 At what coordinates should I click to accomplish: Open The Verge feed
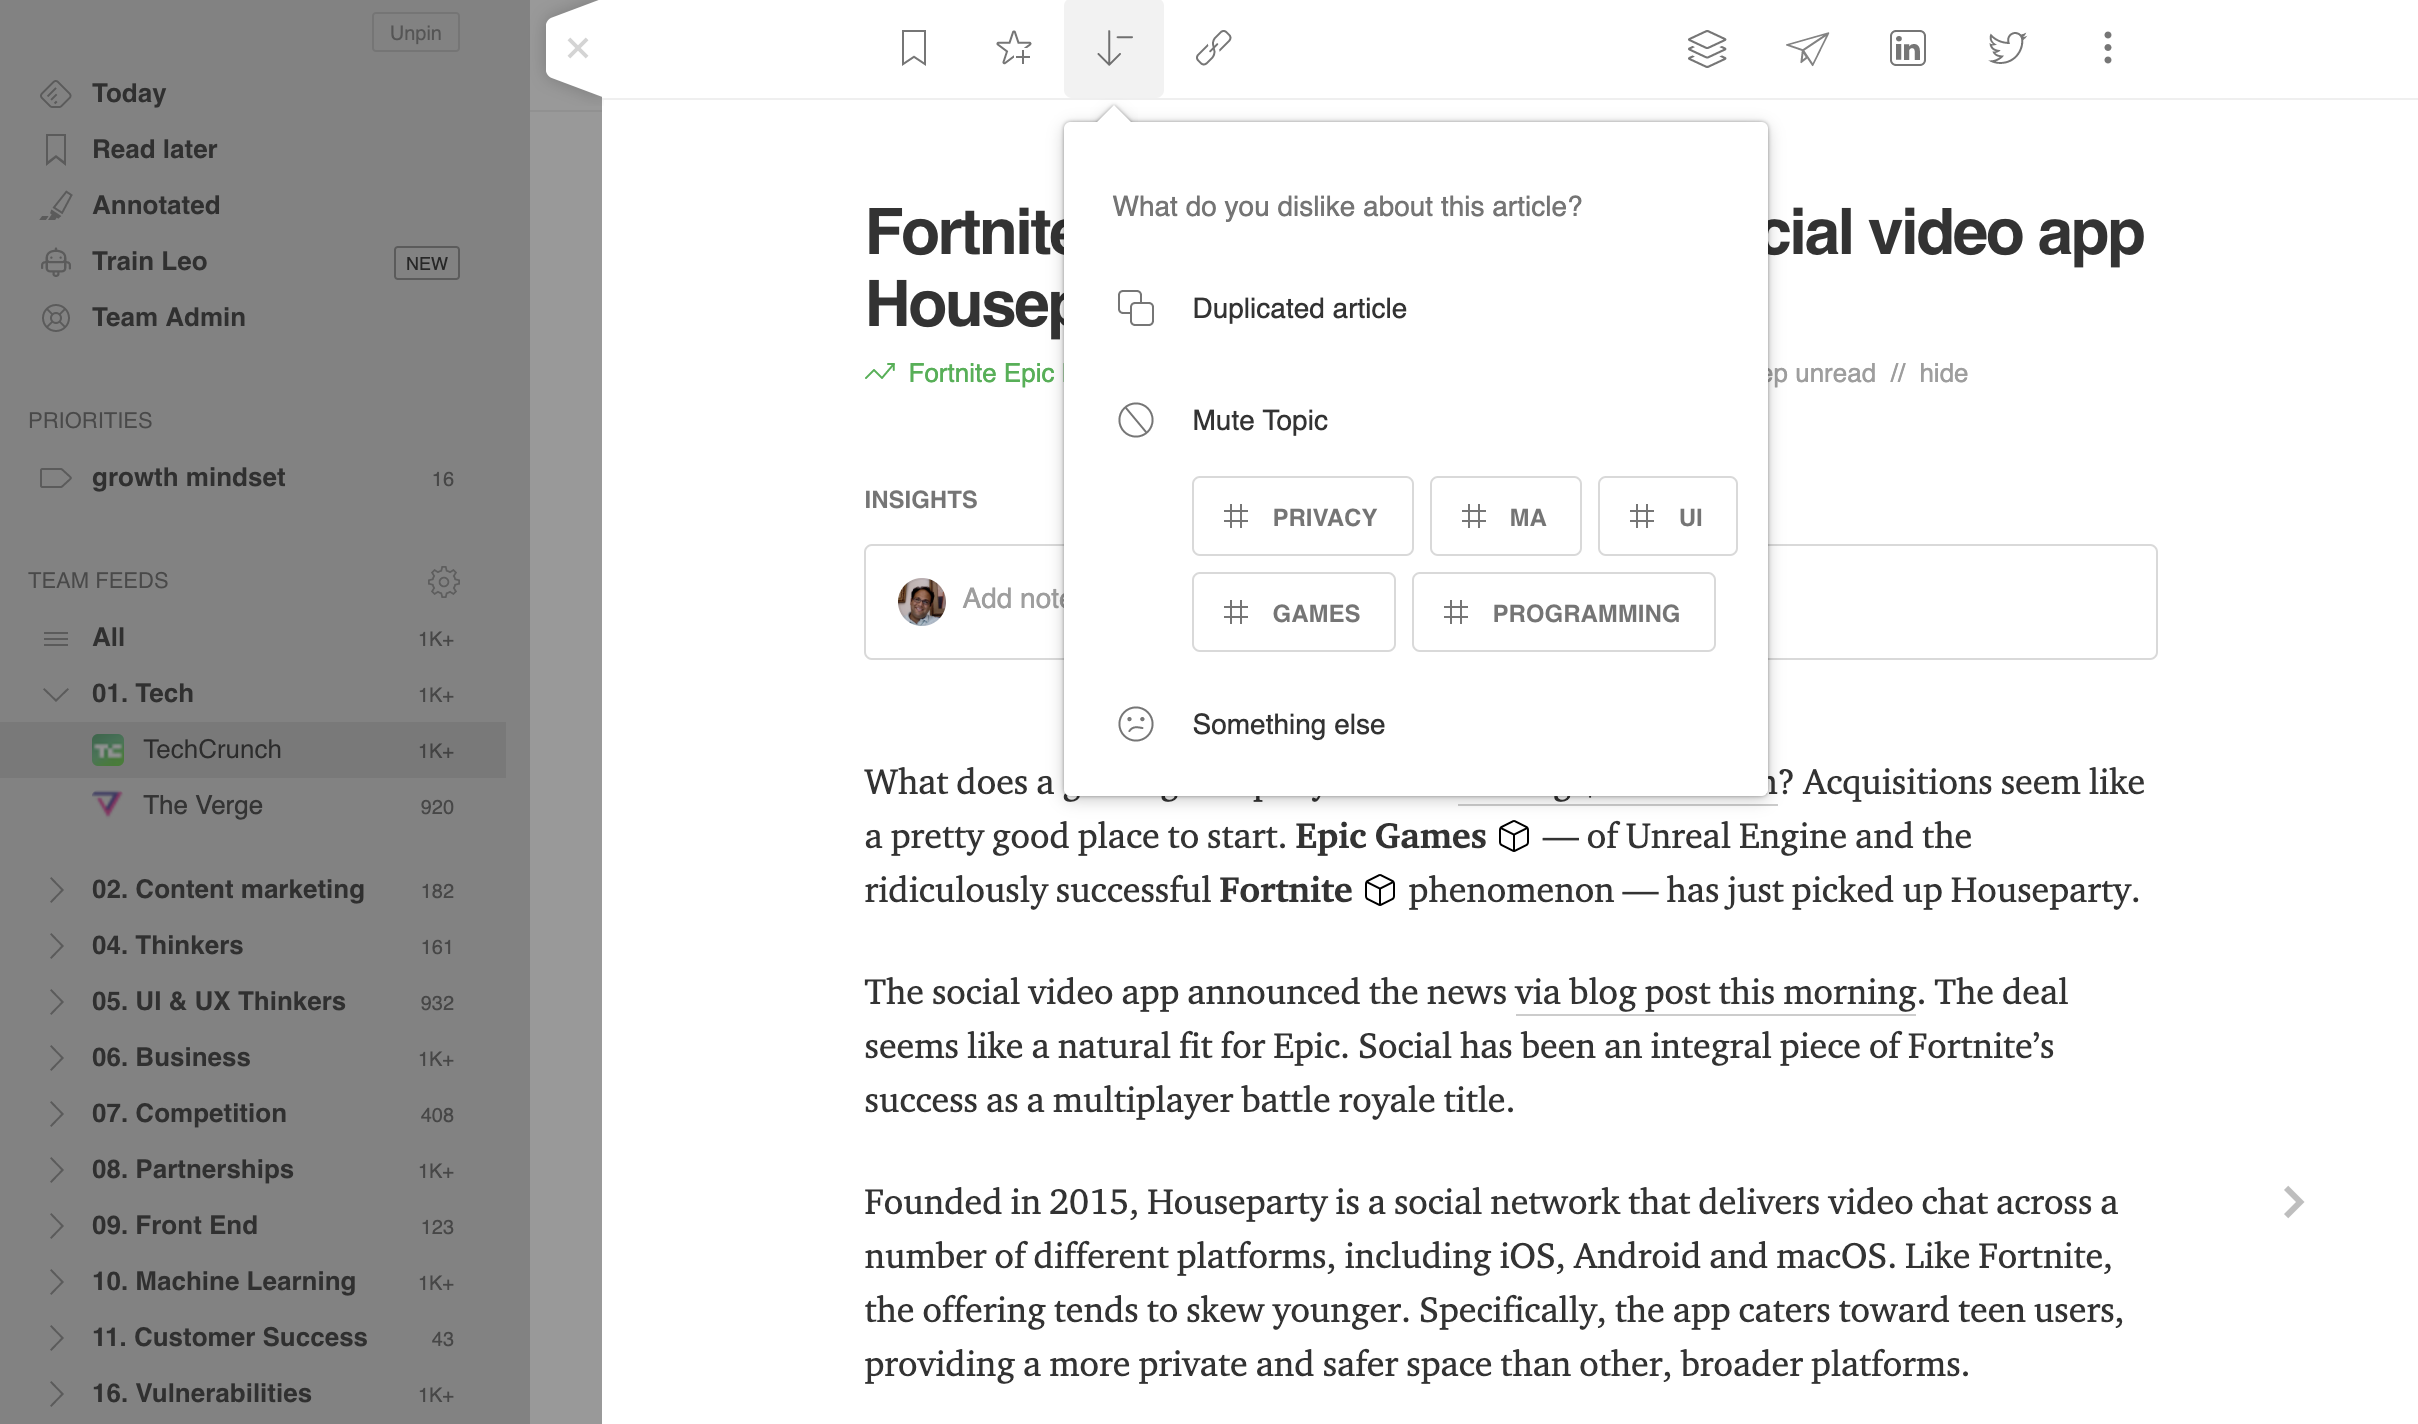253,805
